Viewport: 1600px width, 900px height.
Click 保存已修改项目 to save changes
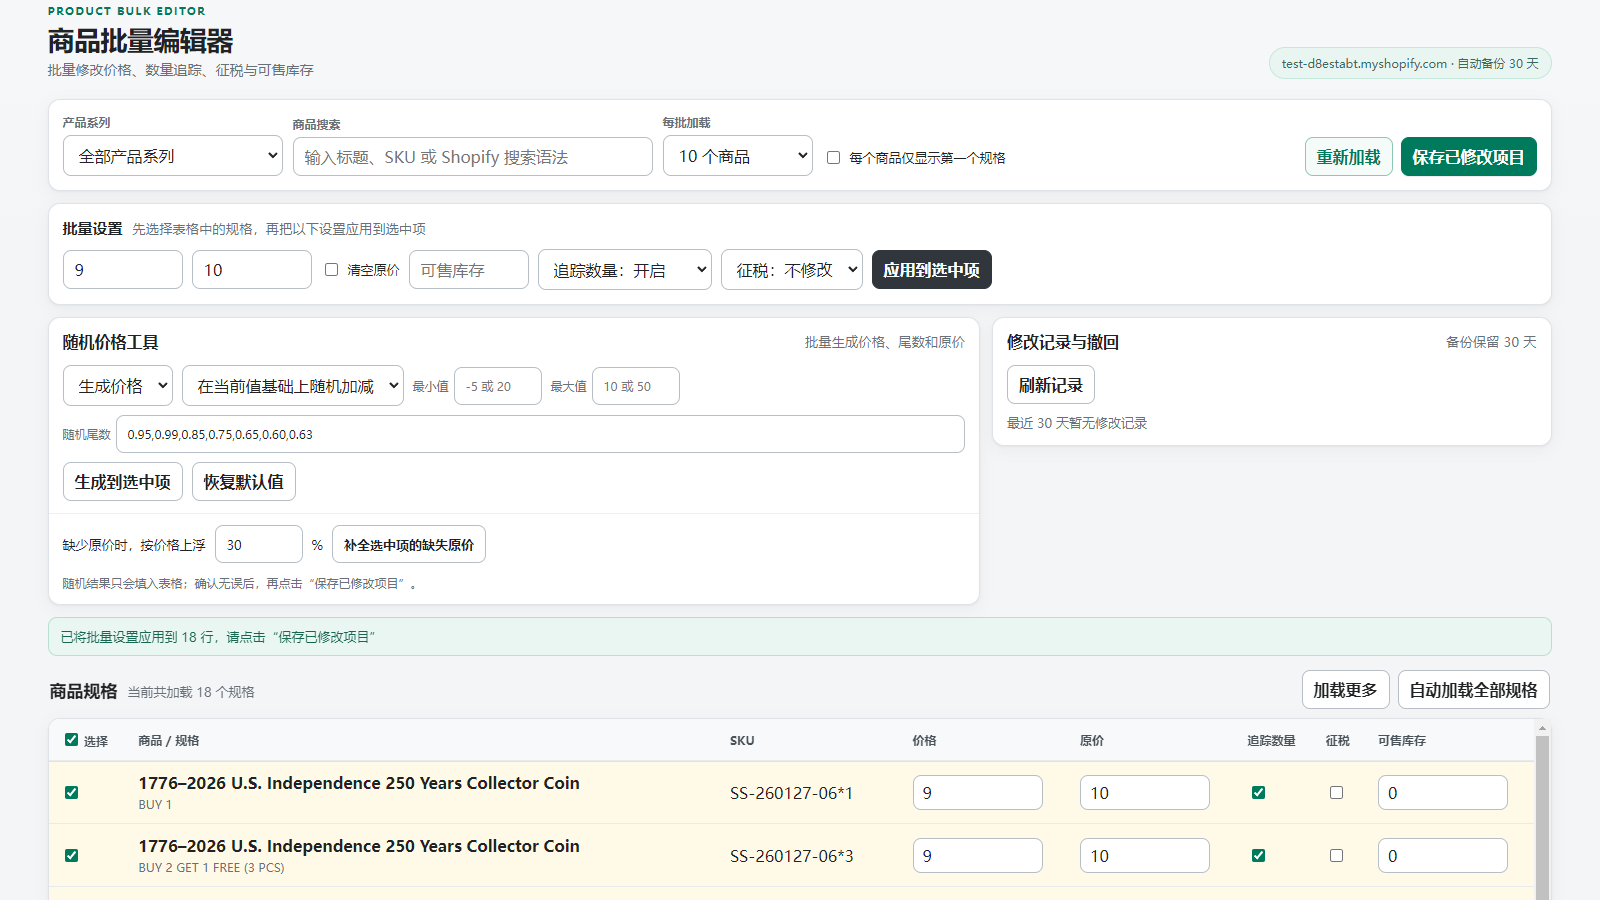[x=1469, y=157]
